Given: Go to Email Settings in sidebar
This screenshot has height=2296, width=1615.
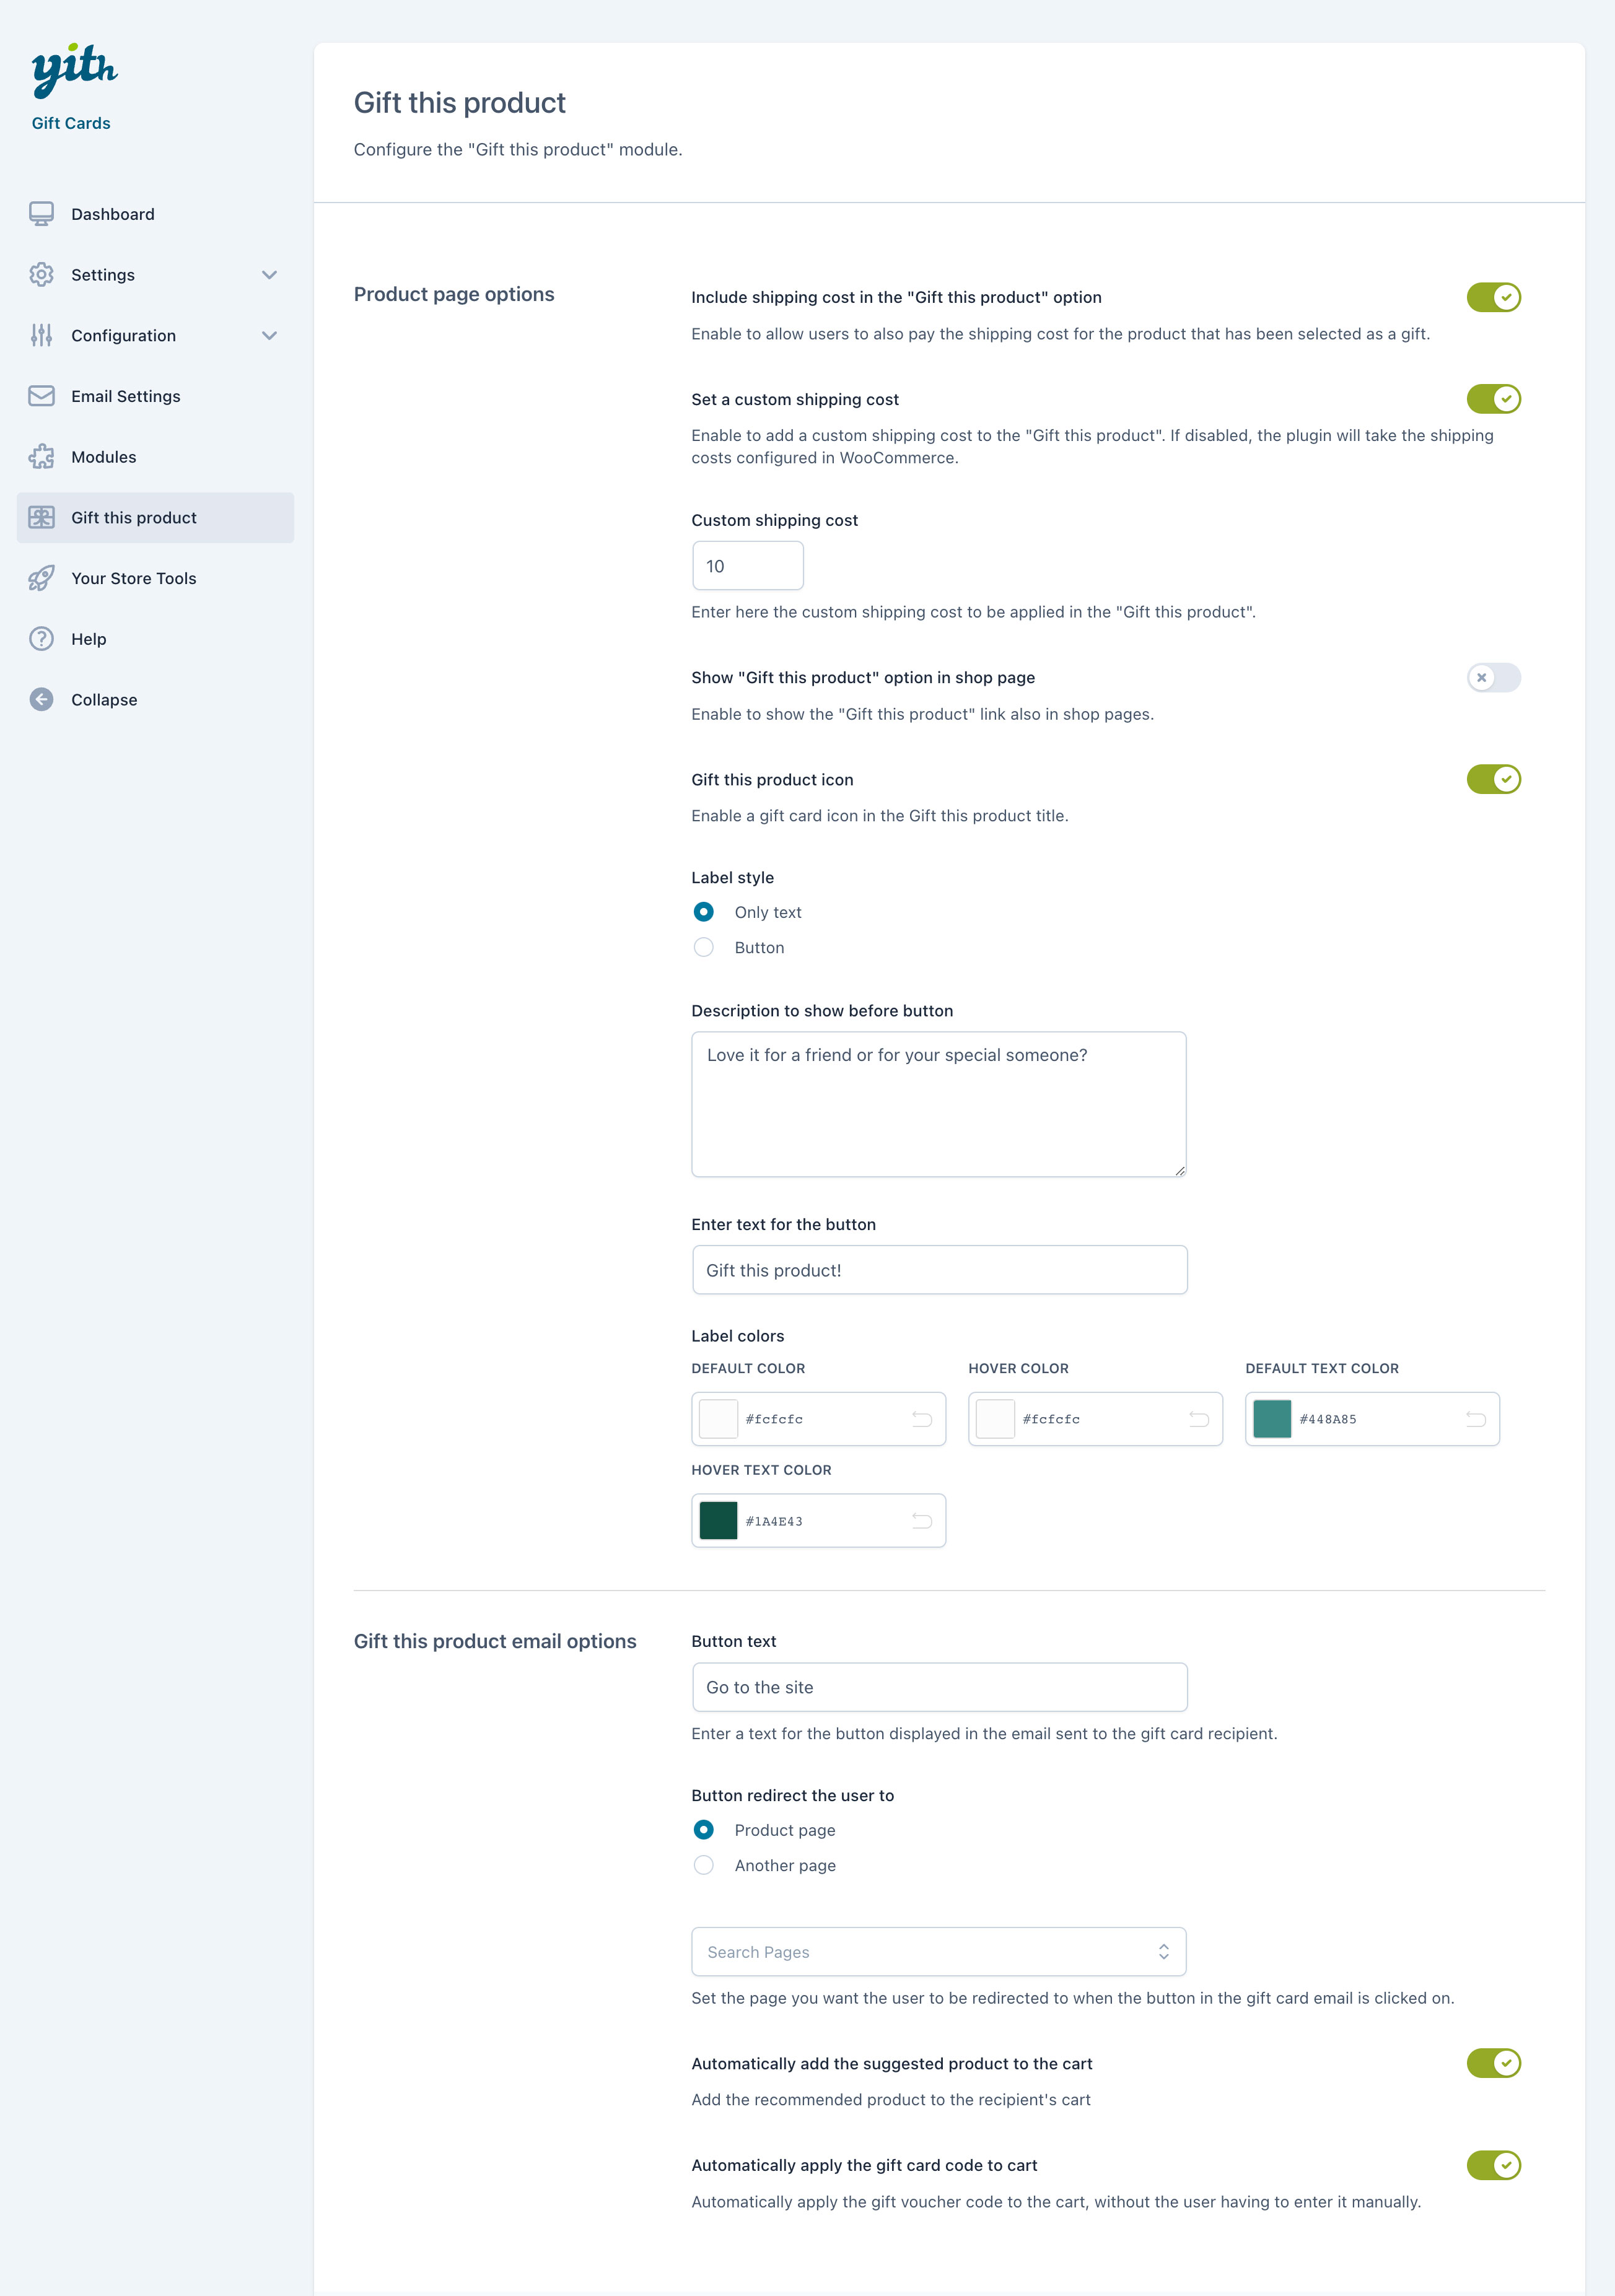Looking at the screenshot, I should point(126,396).
